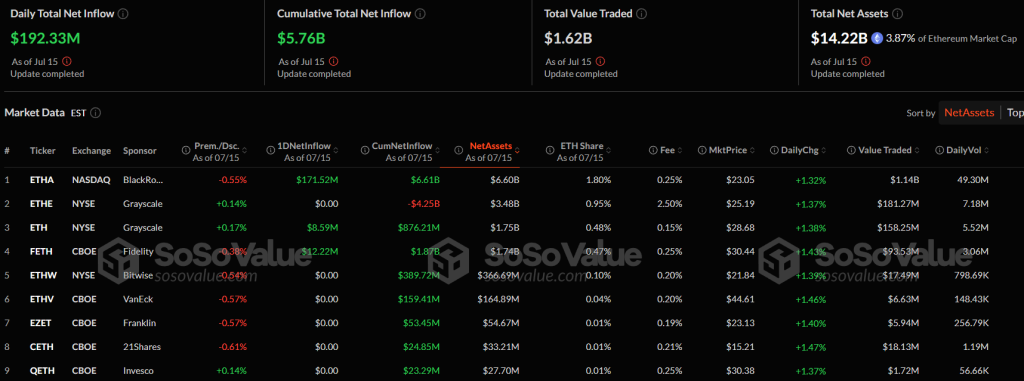Click the Exchange column header
The image size is (1024, 381).
(91, 150)
